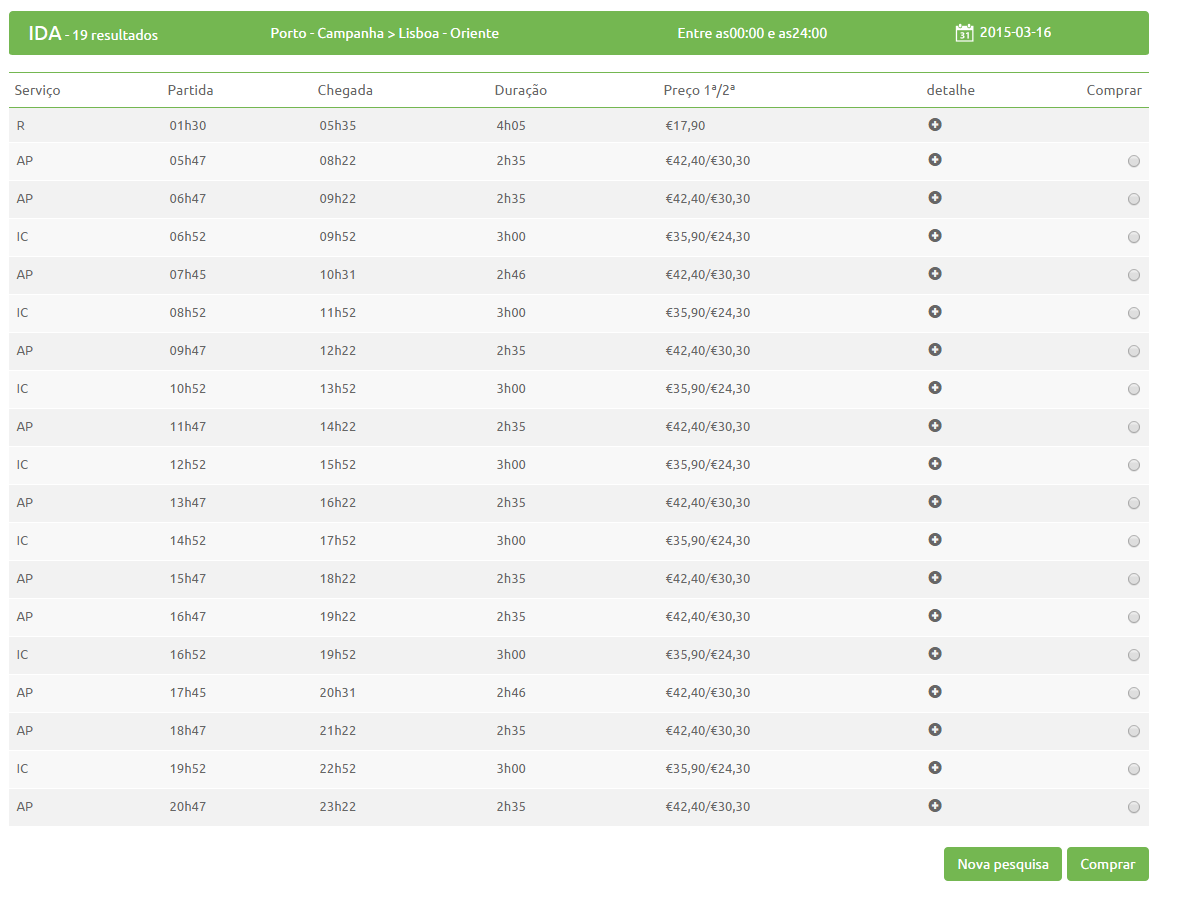The height and width of the screenshot is (899, 1183).
Task: Click the route Porto - Campanha > Lisboa - Oriente
Action: pos(385,33)
